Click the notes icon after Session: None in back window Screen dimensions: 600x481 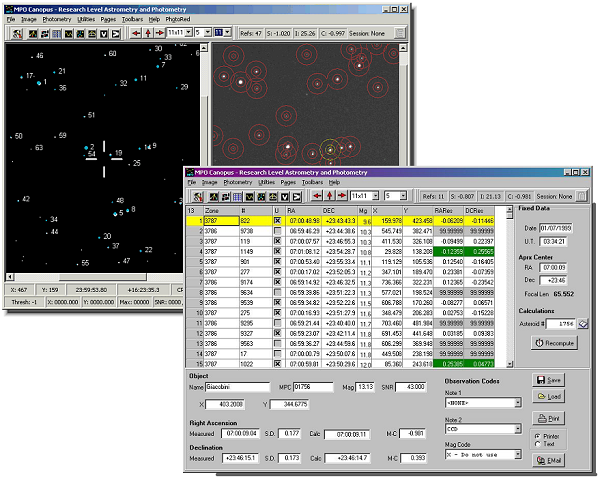(x=399, y=33)
